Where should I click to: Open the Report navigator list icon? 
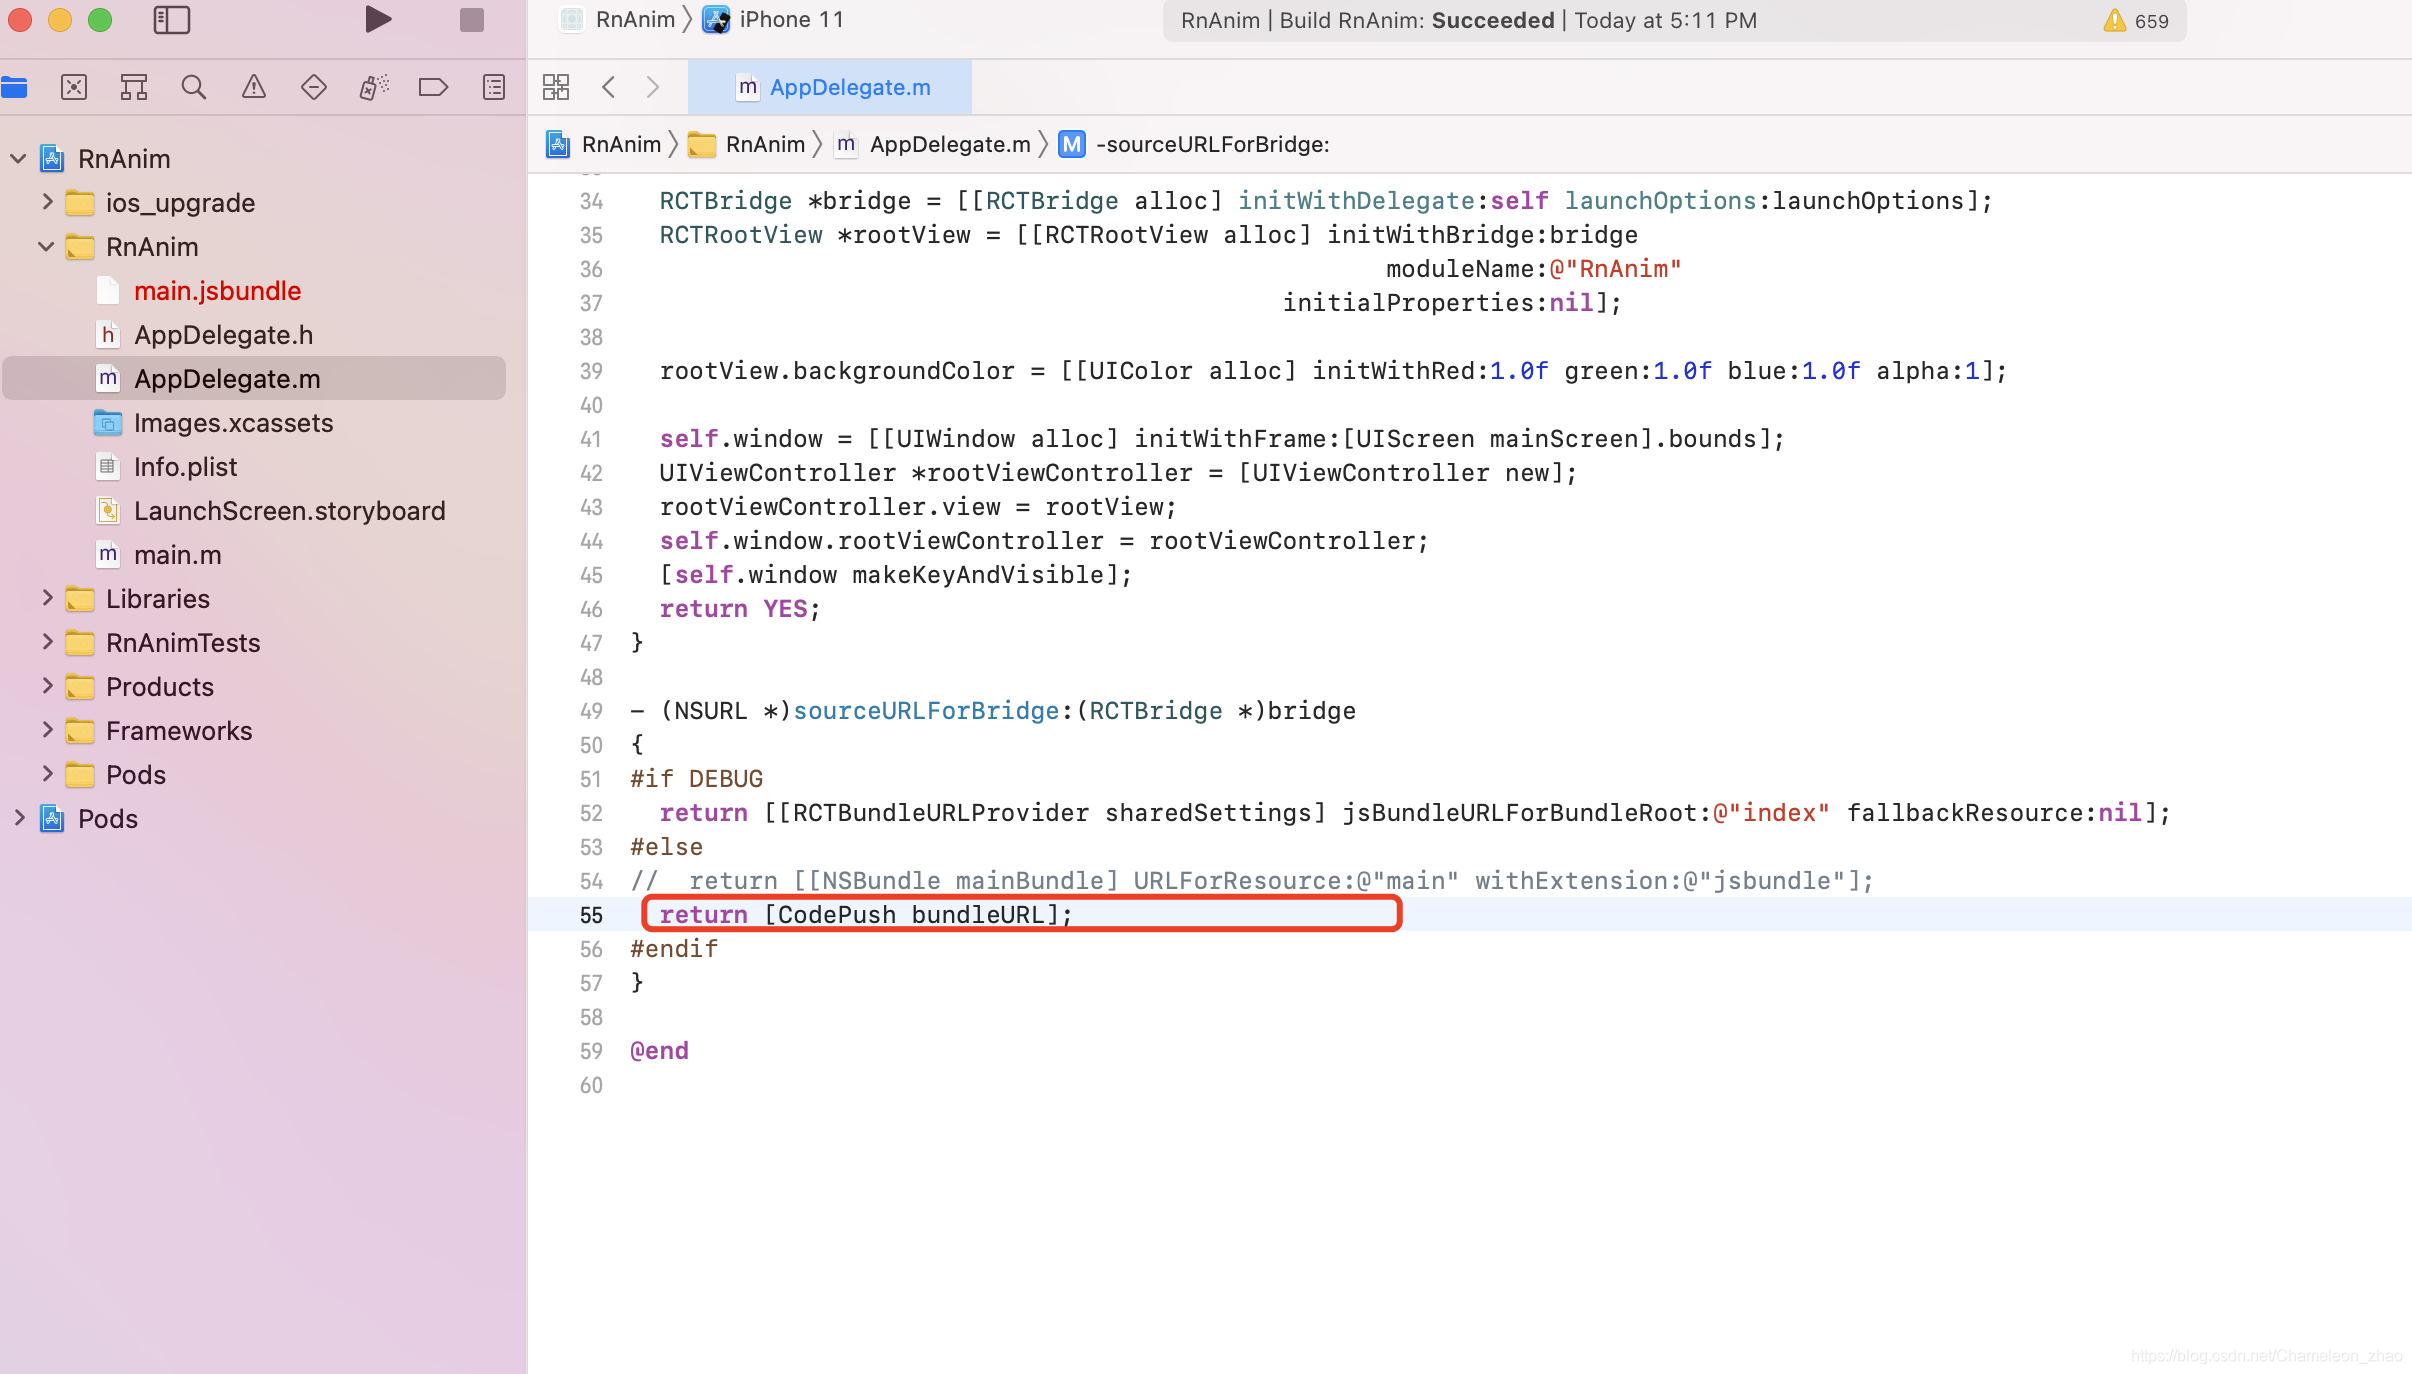click(493, 87)
